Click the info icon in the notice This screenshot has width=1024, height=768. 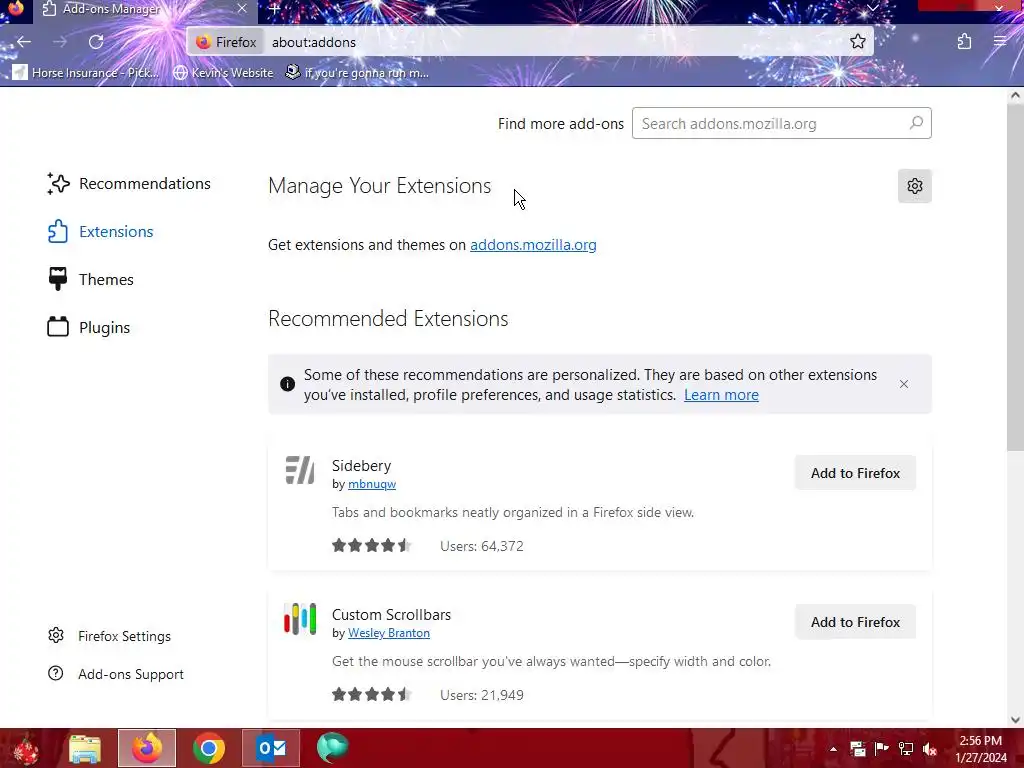[x=287, y=384]
